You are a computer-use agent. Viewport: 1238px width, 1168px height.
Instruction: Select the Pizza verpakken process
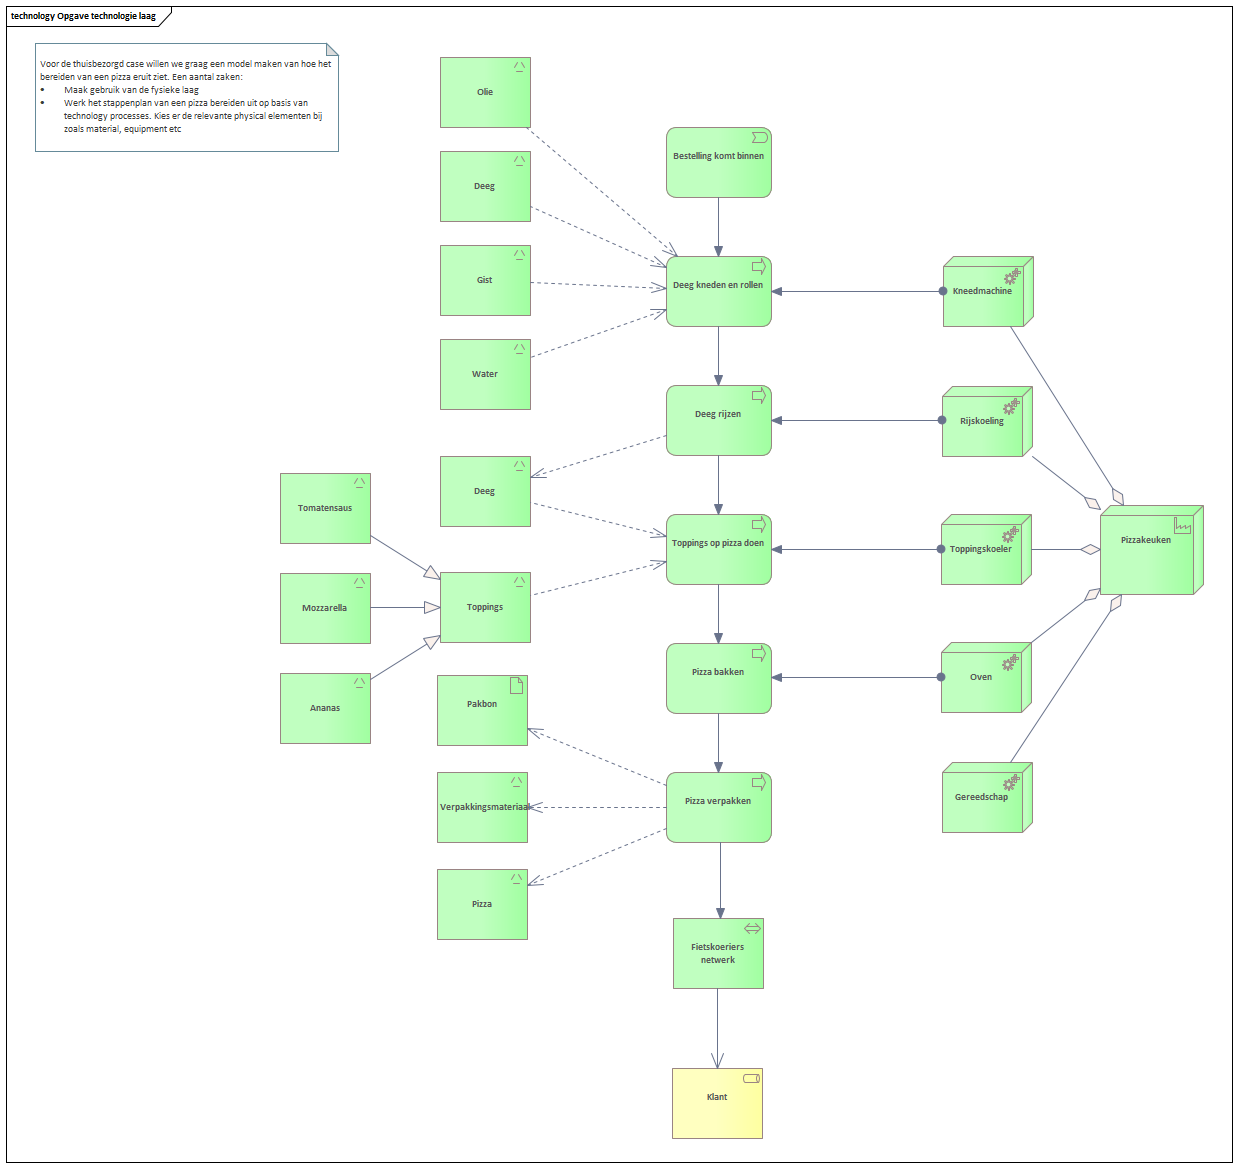click(719, 807)
